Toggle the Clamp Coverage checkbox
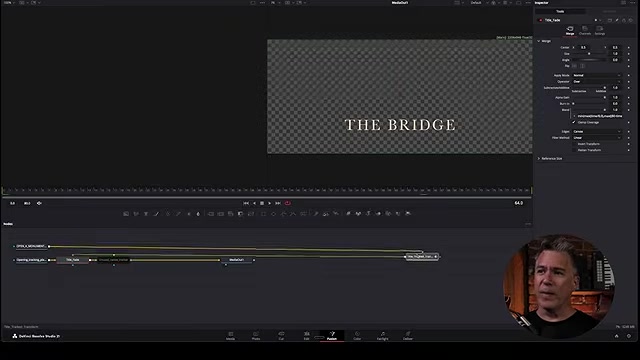The width and height of the screenshot is (640, 360). pos(574,122)
